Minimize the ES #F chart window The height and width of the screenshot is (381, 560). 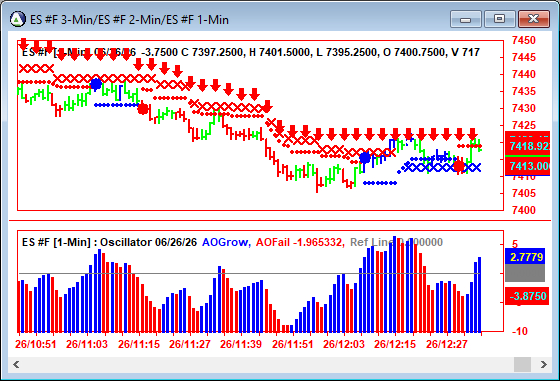(466, 19)
